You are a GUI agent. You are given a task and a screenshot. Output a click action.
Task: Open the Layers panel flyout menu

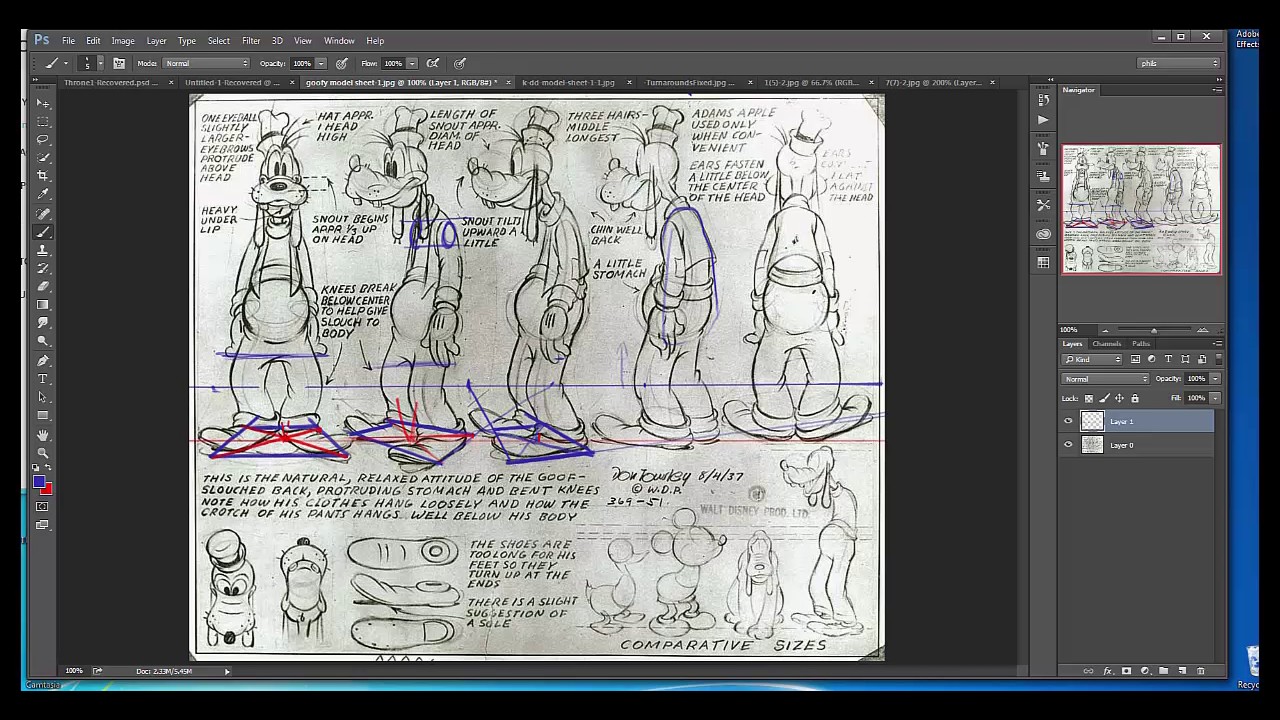pos(1216,344)
